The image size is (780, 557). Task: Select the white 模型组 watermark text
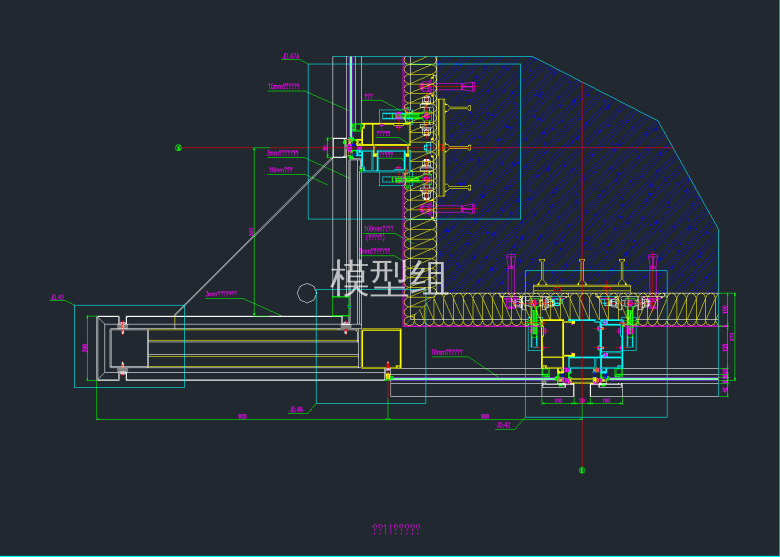coord(390,278)
